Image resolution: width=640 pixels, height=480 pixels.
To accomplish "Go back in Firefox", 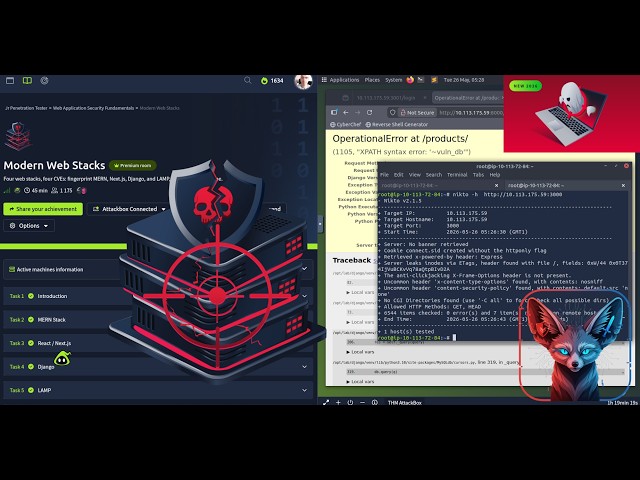I will click(346, 112).
